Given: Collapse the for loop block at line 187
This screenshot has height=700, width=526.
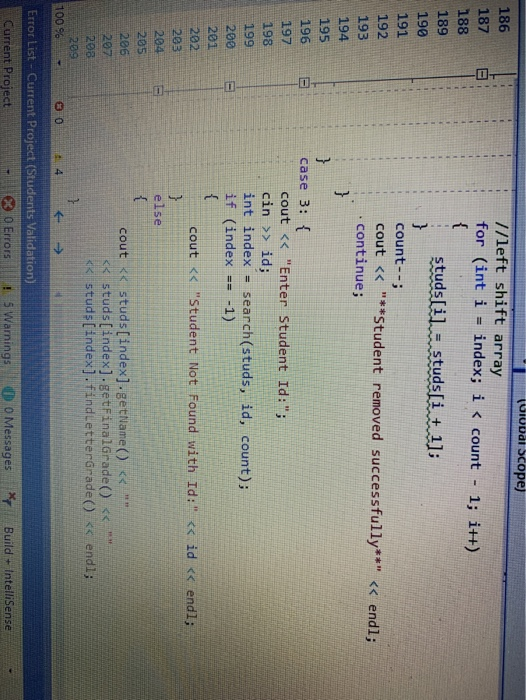Looking at the screenshot, I should (x=482, y=74).
